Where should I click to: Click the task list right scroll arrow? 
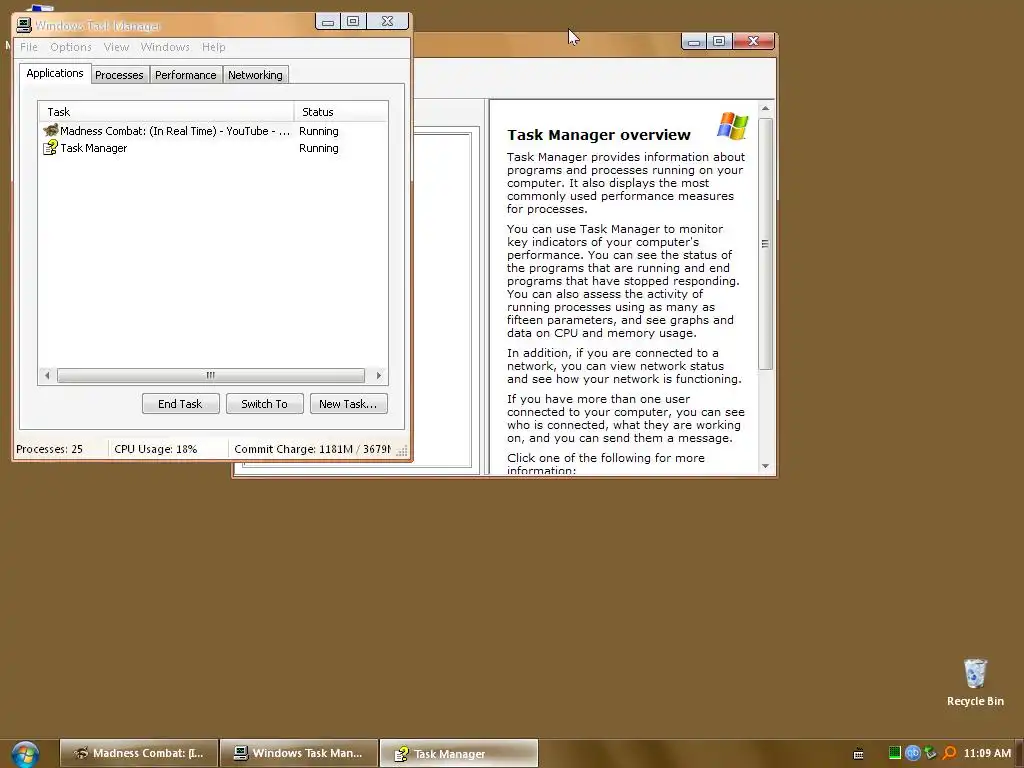(x=379, y=376)
